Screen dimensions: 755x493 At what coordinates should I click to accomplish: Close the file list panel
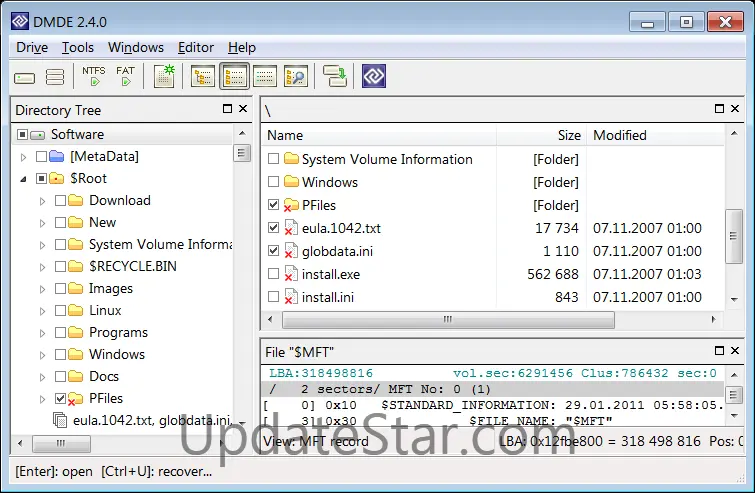735,109
